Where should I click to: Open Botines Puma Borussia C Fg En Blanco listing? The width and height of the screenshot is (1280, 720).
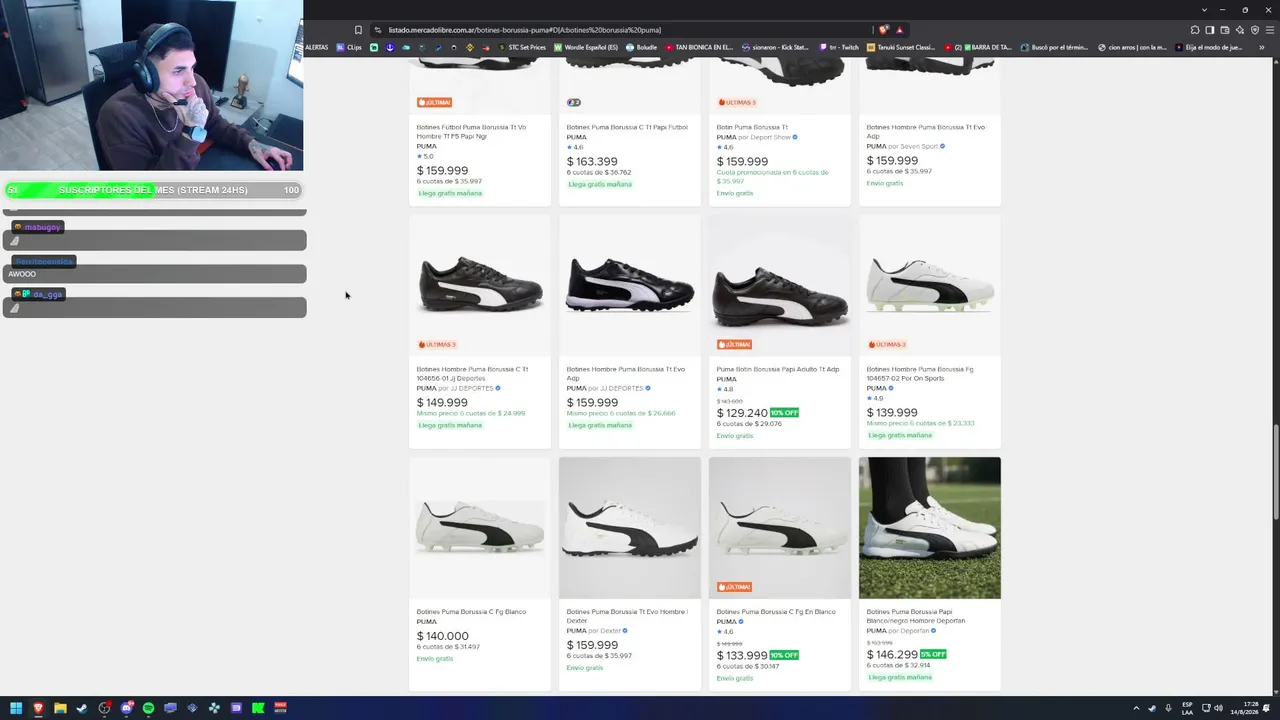click(x=776, y=612)
